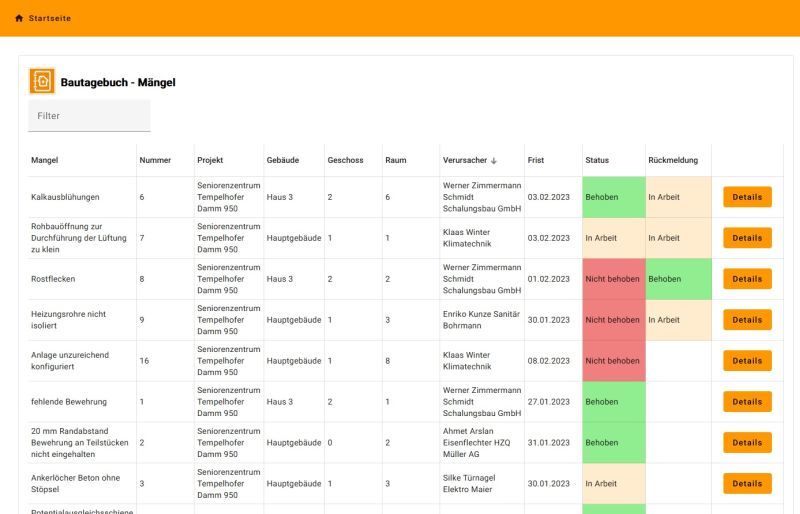Image resolution: width=800 pixels, height=514 pixels.
Task: Open Details for Rohbauöffnung zur Durchführung row
Action: (747, 238)
